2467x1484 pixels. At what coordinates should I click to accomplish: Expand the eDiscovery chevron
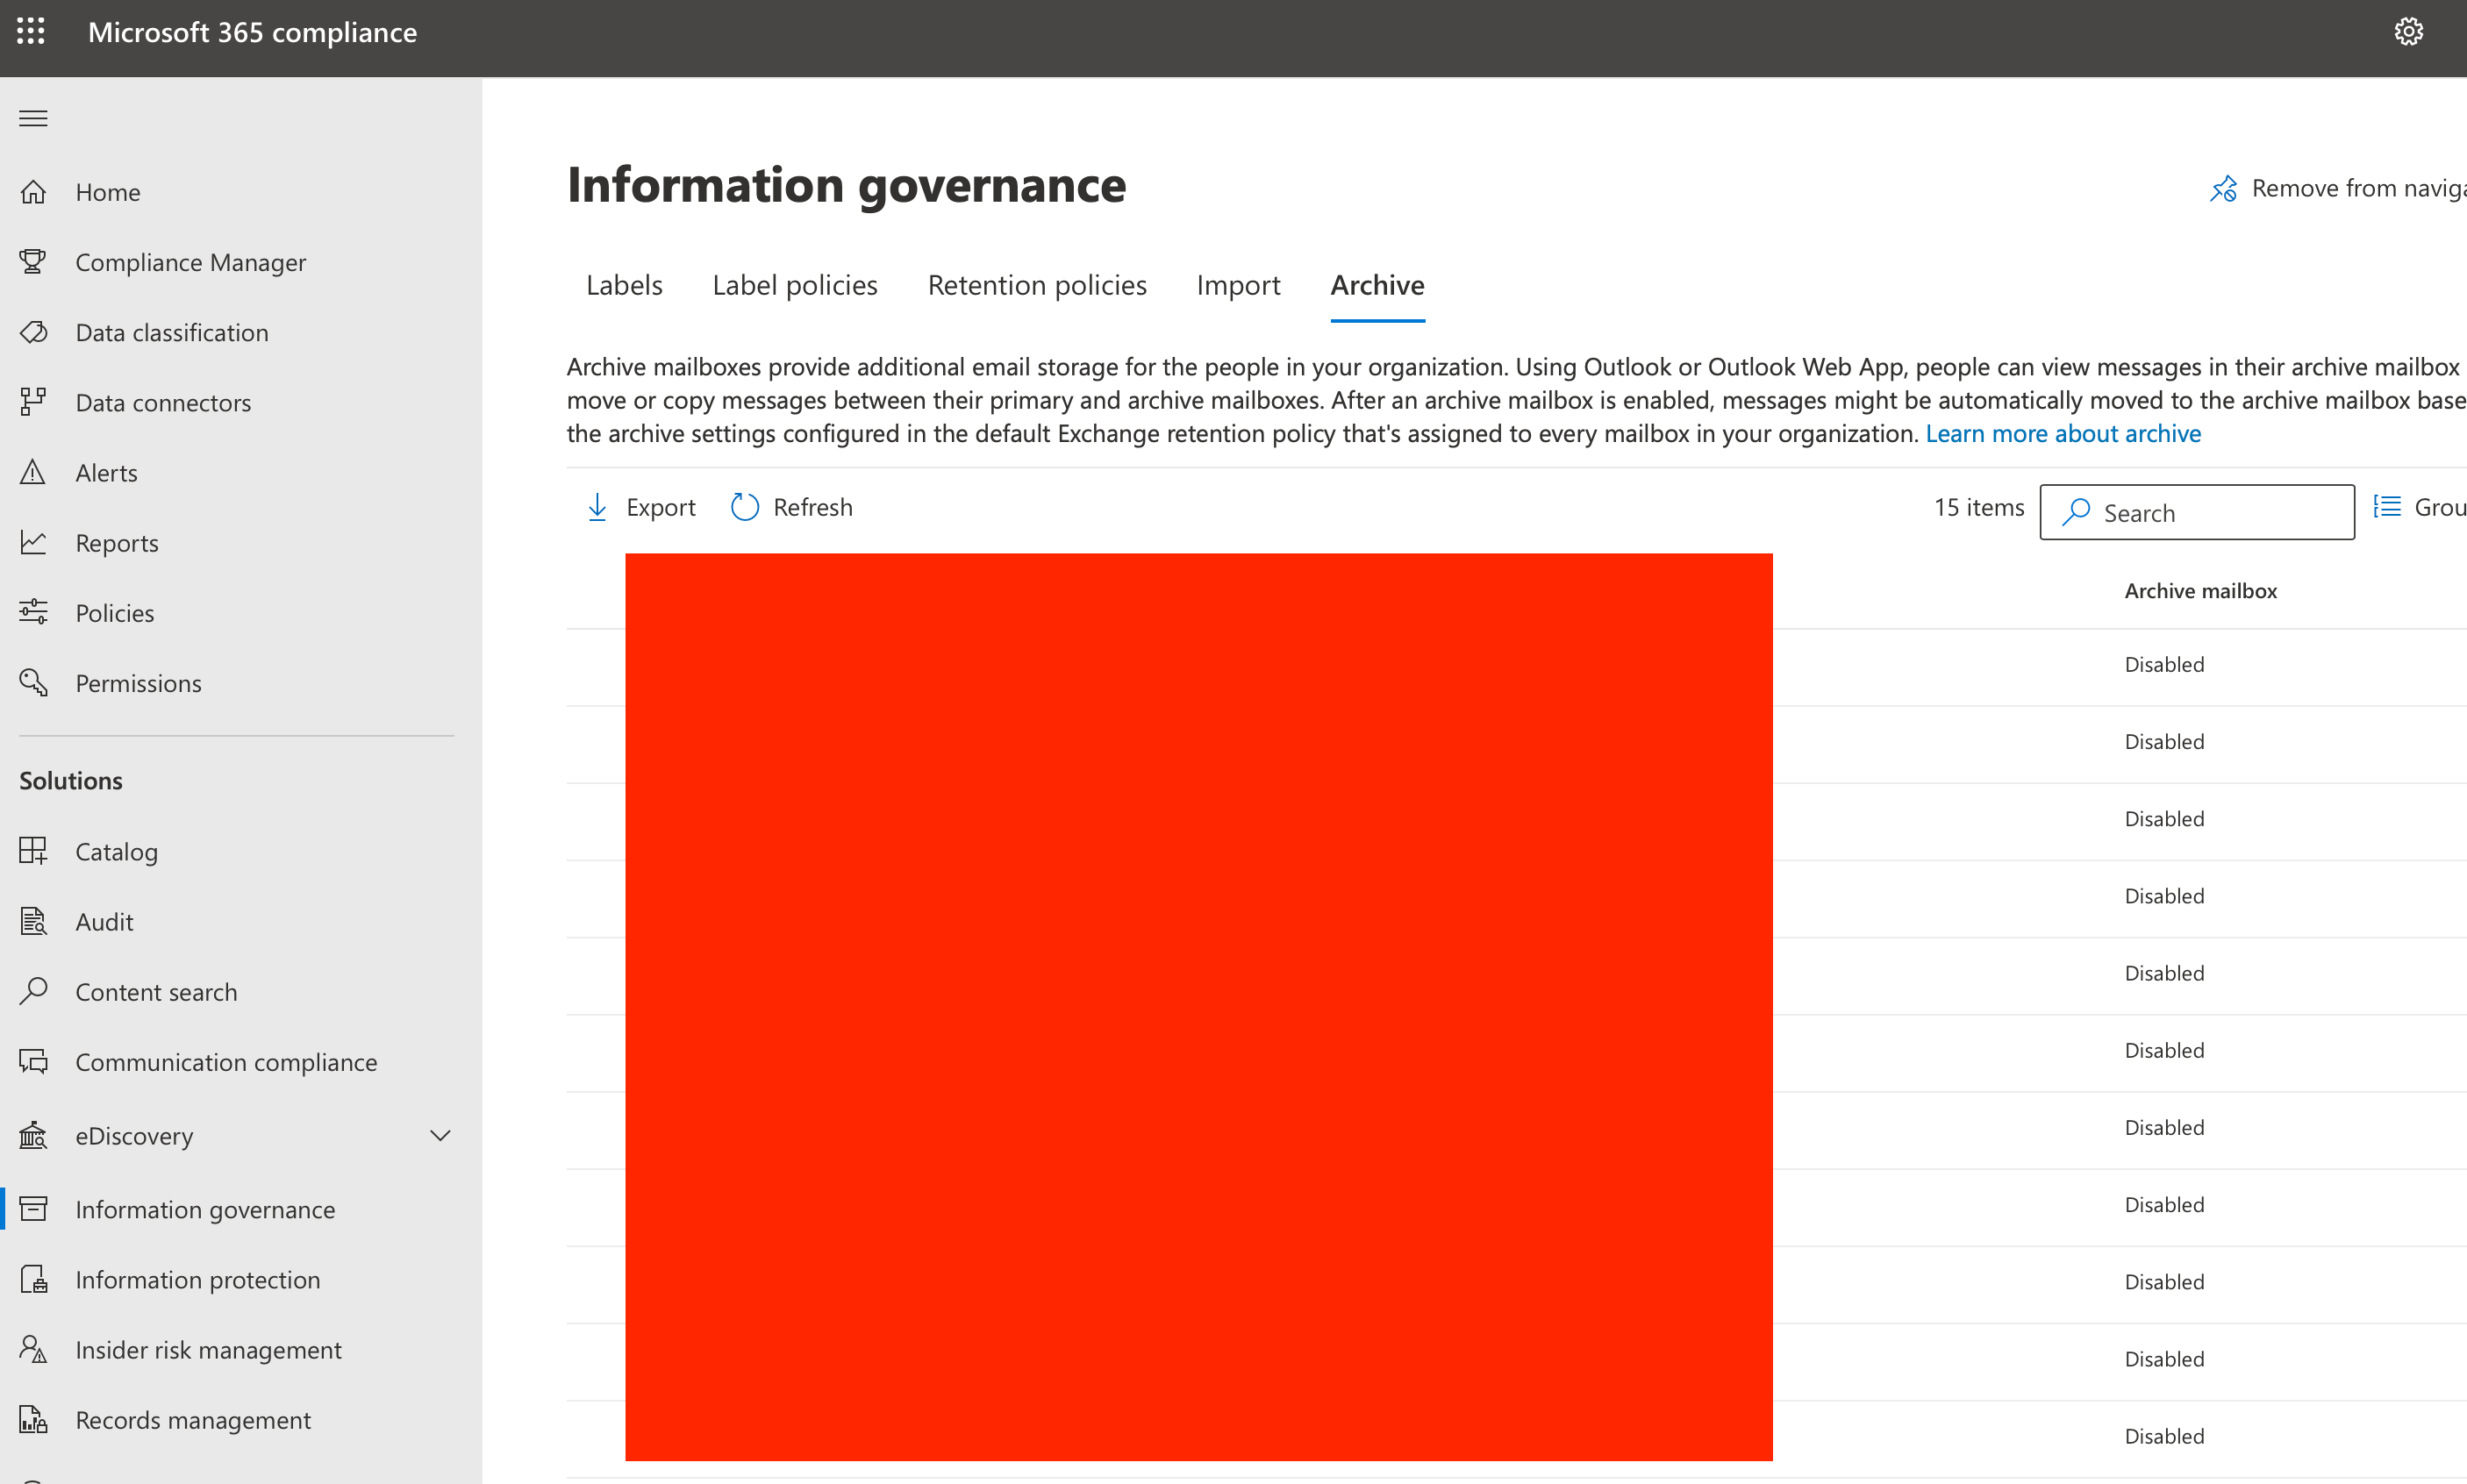click(x=440, y=1135)
